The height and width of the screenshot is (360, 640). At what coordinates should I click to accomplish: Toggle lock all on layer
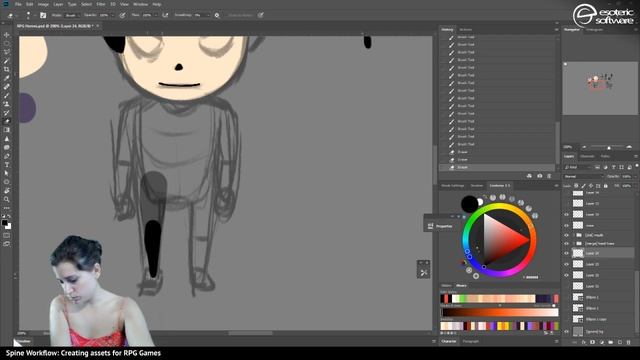click(x=606, y=186)
